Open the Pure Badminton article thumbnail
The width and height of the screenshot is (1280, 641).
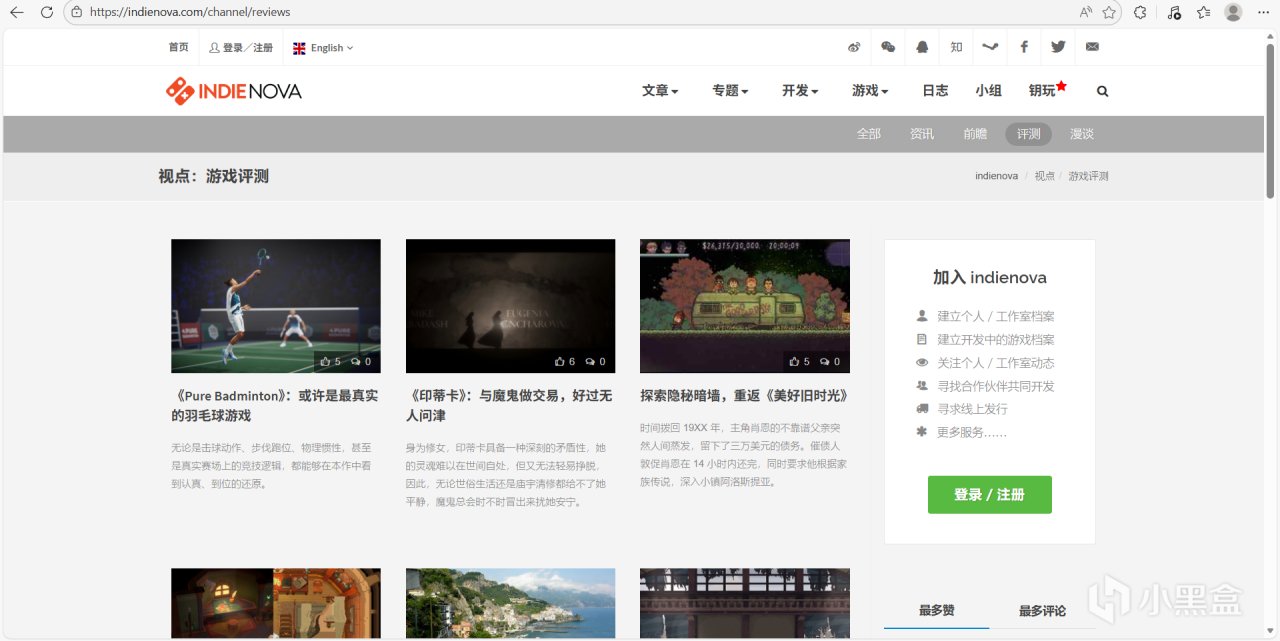point(276,306)
